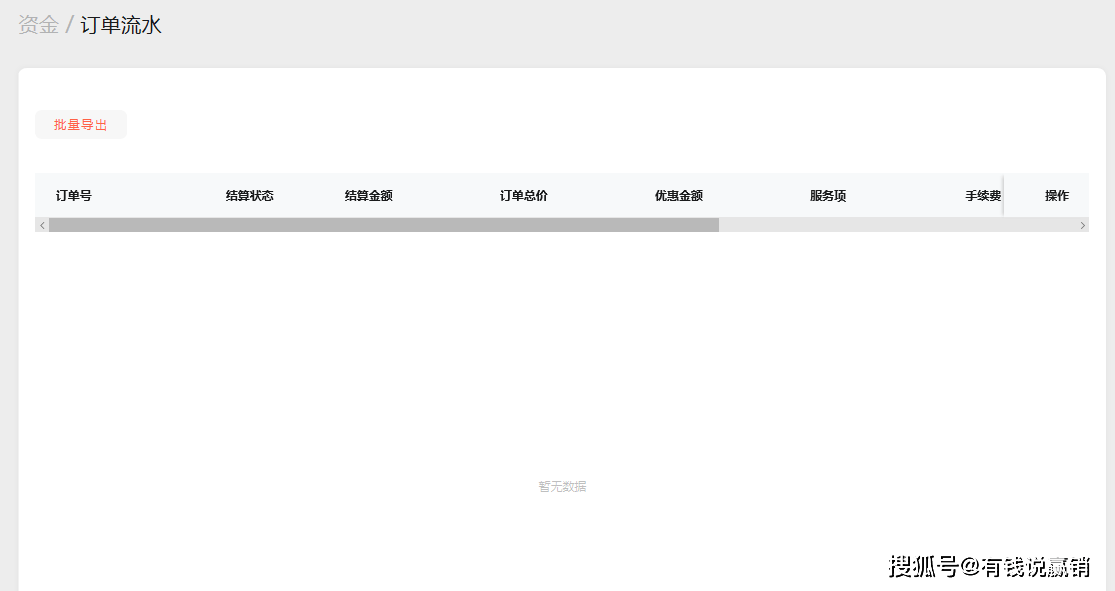Click the horizontal scrollbar thumb
This screenshot has width=1115, height=591.
pos(385,224)
